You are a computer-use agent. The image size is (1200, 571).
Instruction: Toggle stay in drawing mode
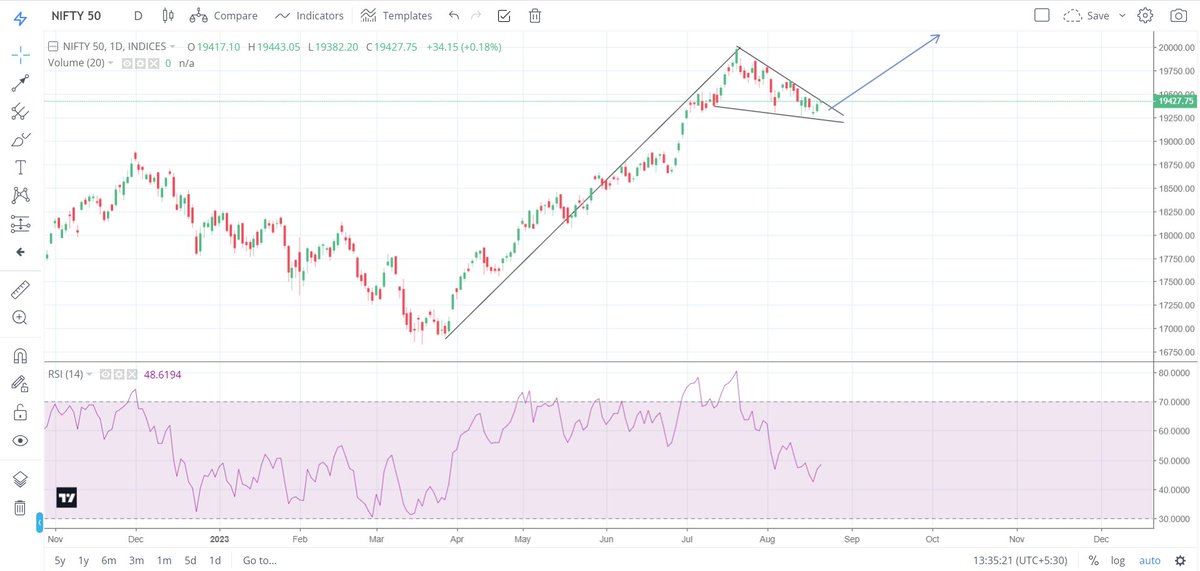(x=19, y=384)
